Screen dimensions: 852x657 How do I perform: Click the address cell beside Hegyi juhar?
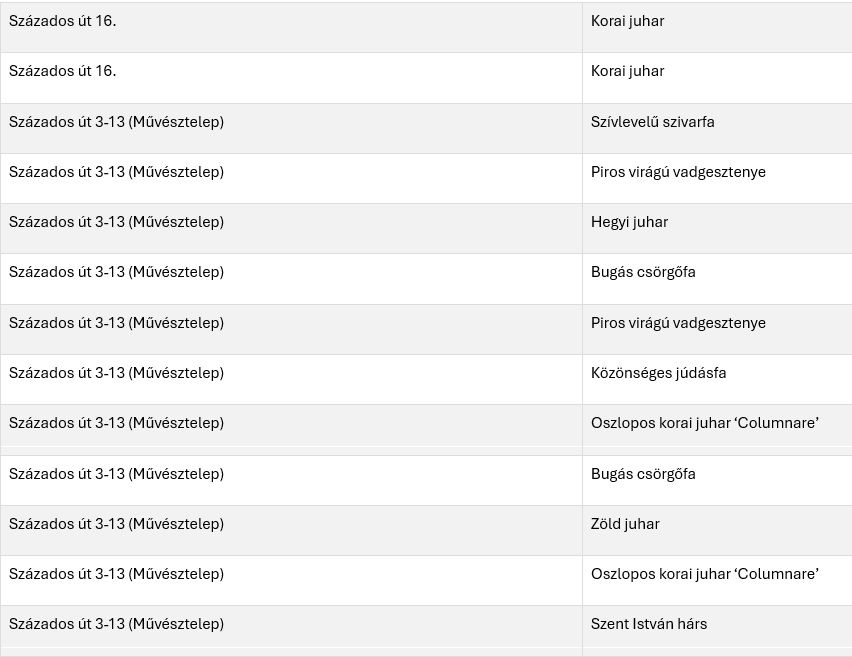coord(116,222)
